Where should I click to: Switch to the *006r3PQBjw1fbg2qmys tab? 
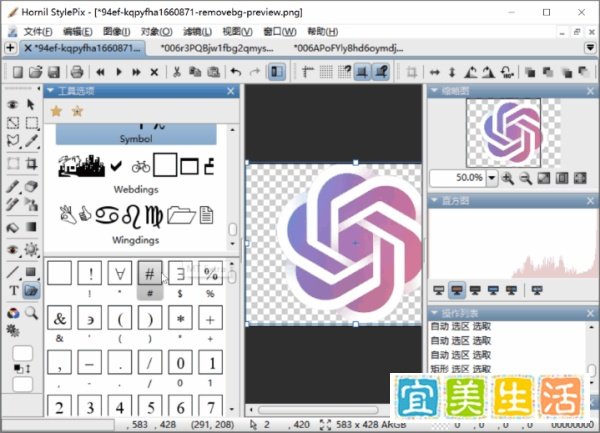click(217, 48)
